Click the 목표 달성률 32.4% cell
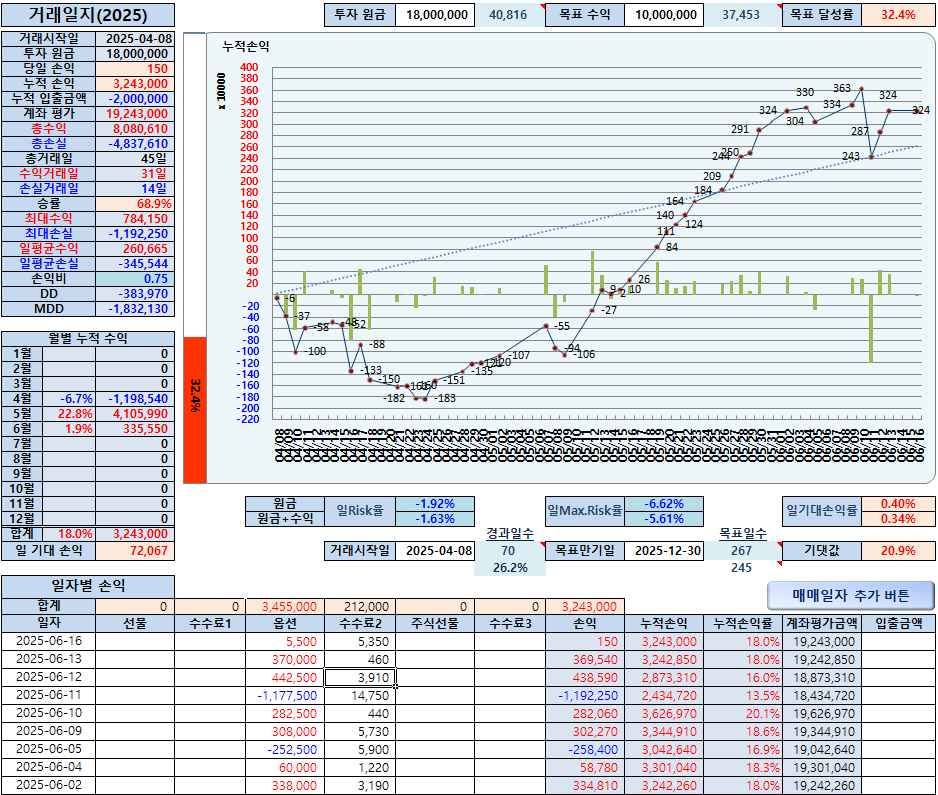This screenshot has width=938, height=795. (x=898, y=15)
